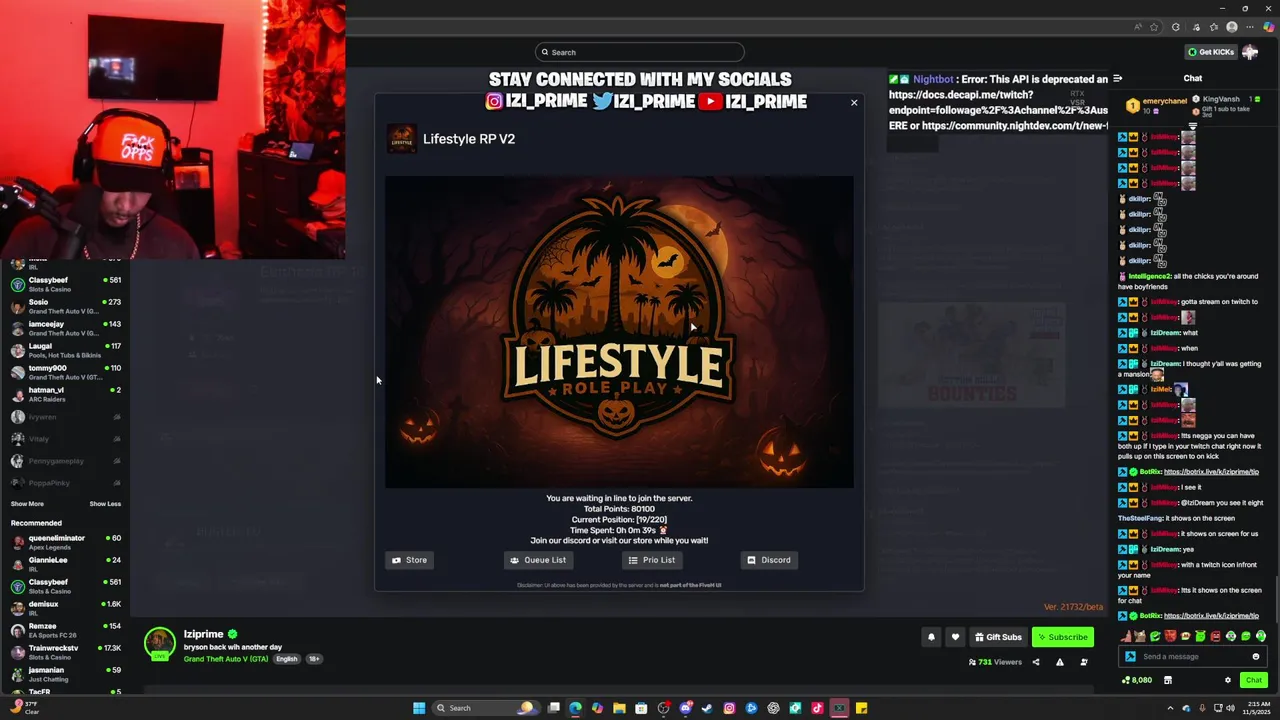Open TikTok from taskbar
This screenshot has height=720, width=1280.
tap(817, 708)
